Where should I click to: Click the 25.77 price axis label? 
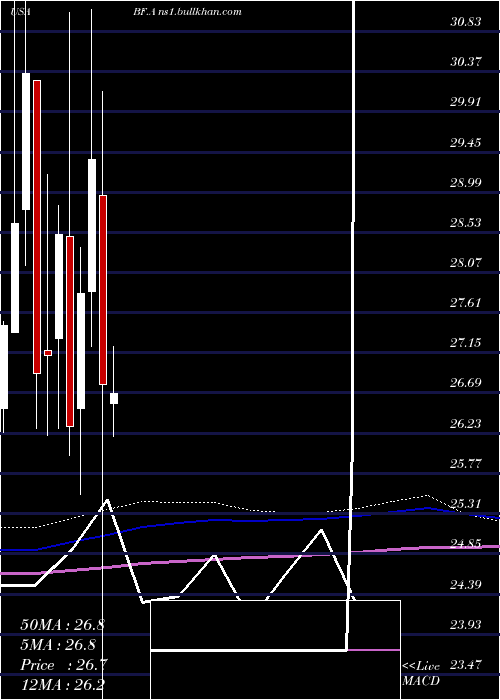pos(466,464)
